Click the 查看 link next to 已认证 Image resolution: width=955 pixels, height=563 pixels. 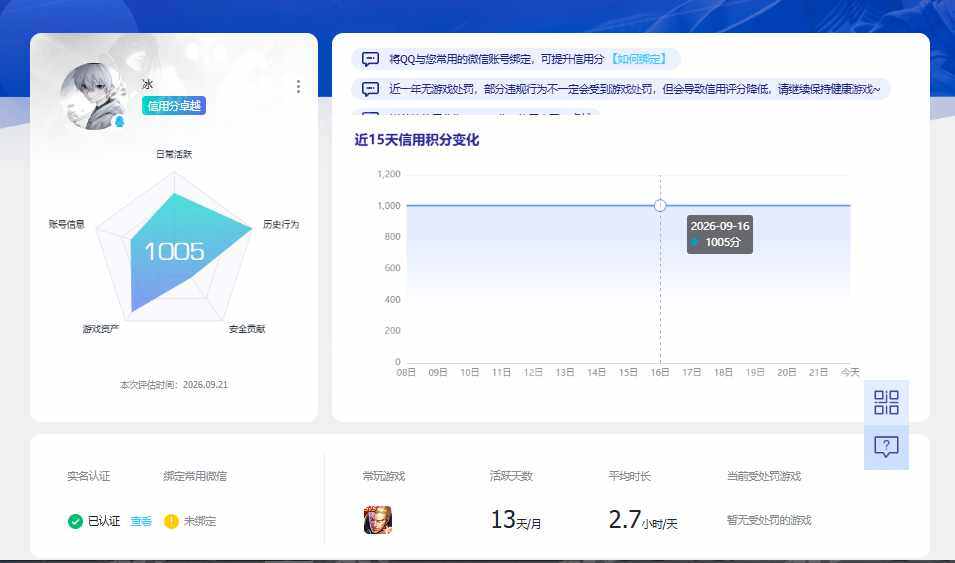(x=141, y=521)
